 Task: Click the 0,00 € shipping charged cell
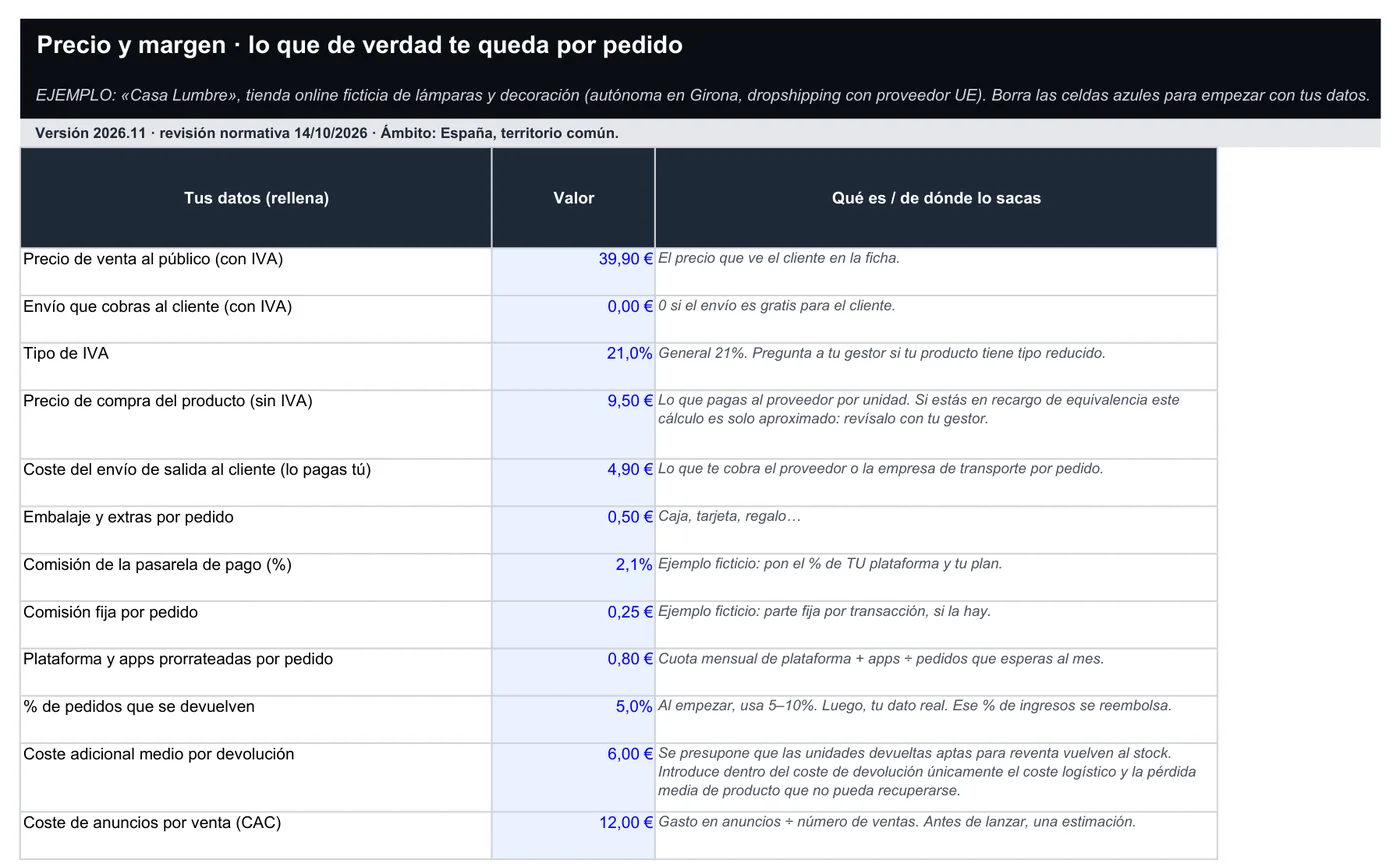(x=573, y=319)
